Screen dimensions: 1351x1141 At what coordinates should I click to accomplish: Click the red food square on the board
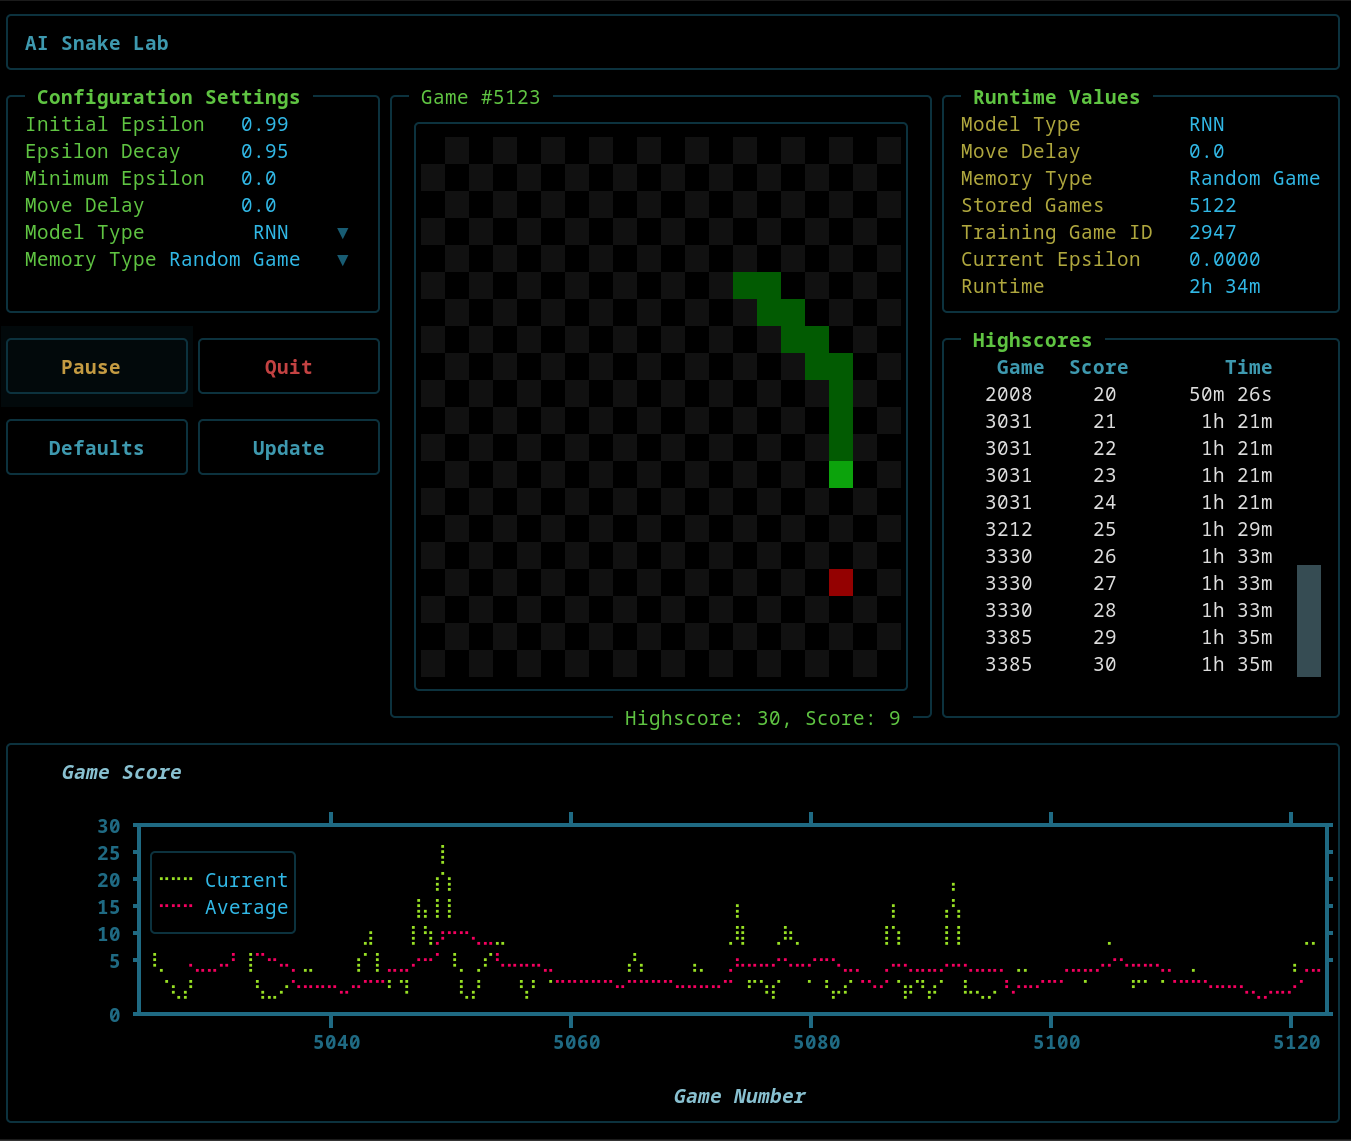(x=841, y=582)
